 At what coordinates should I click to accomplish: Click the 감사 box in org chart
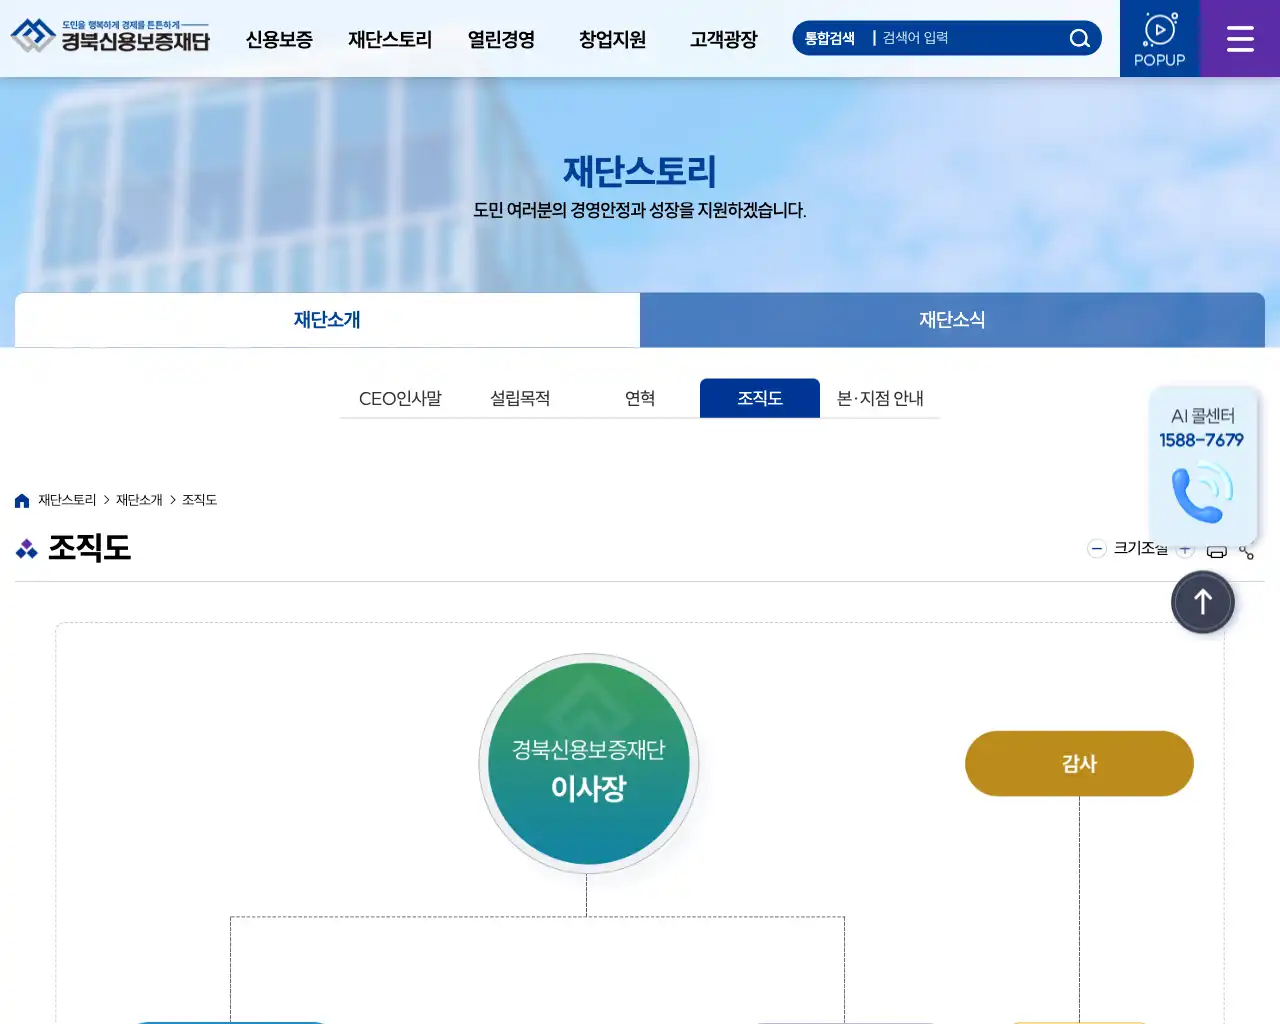point(1079,764)
